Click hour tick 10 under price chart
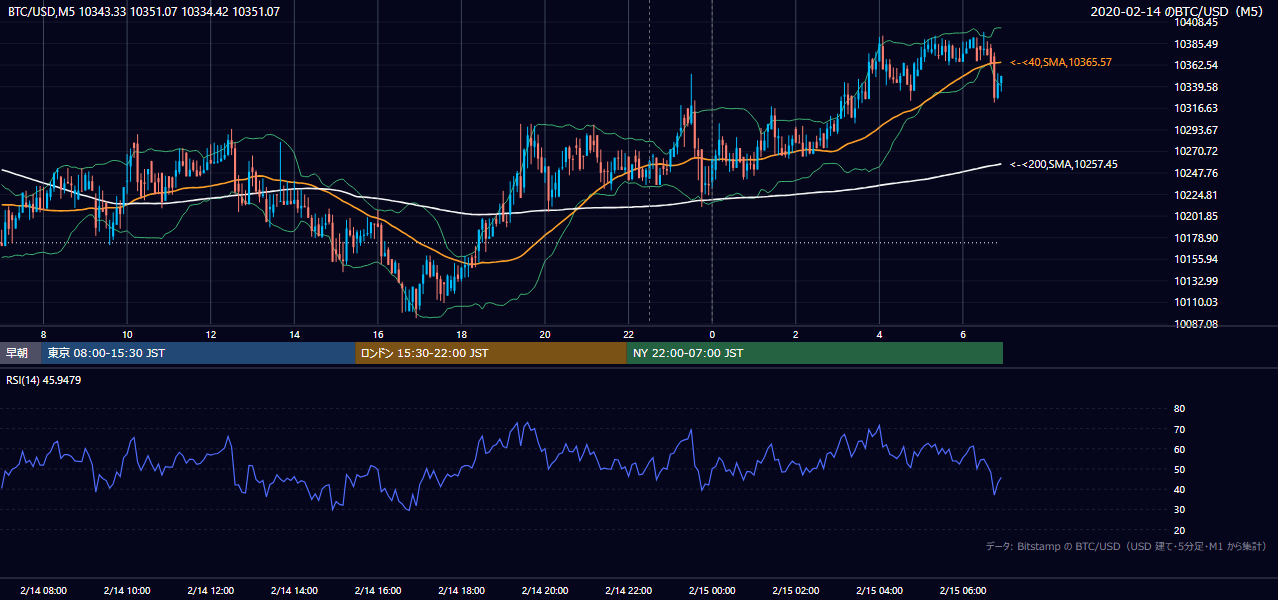 tap(127, 334)
